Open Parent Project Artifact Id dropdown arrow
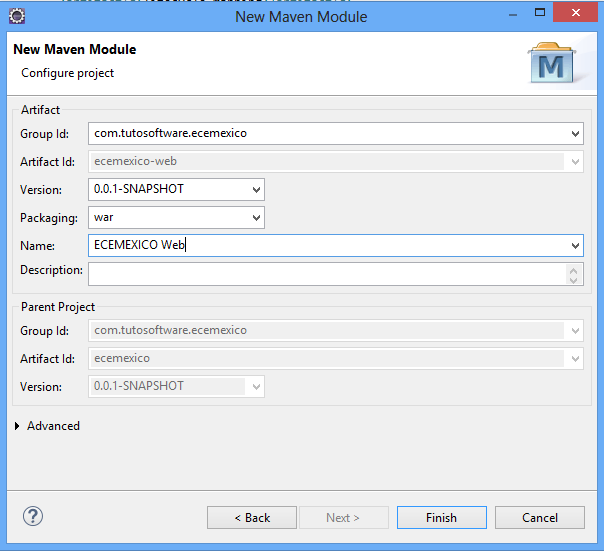 575,359
